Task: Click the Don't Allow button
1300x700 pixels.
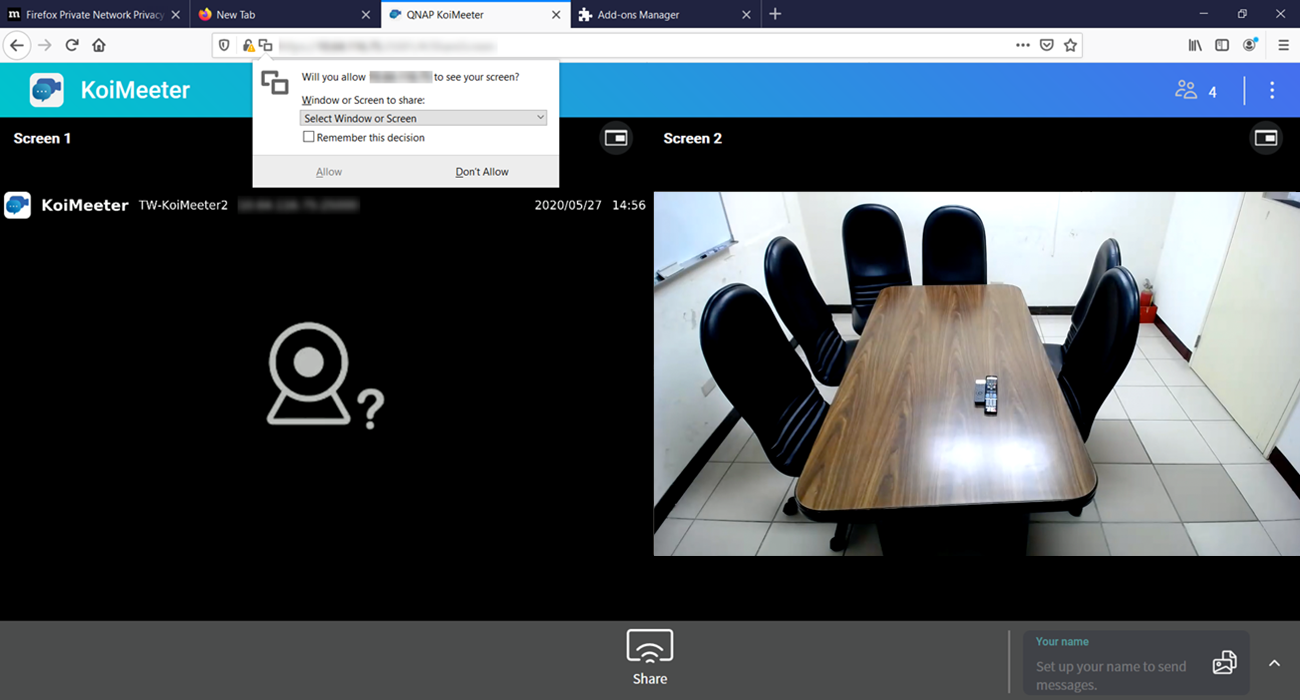Action: [482, 172]
